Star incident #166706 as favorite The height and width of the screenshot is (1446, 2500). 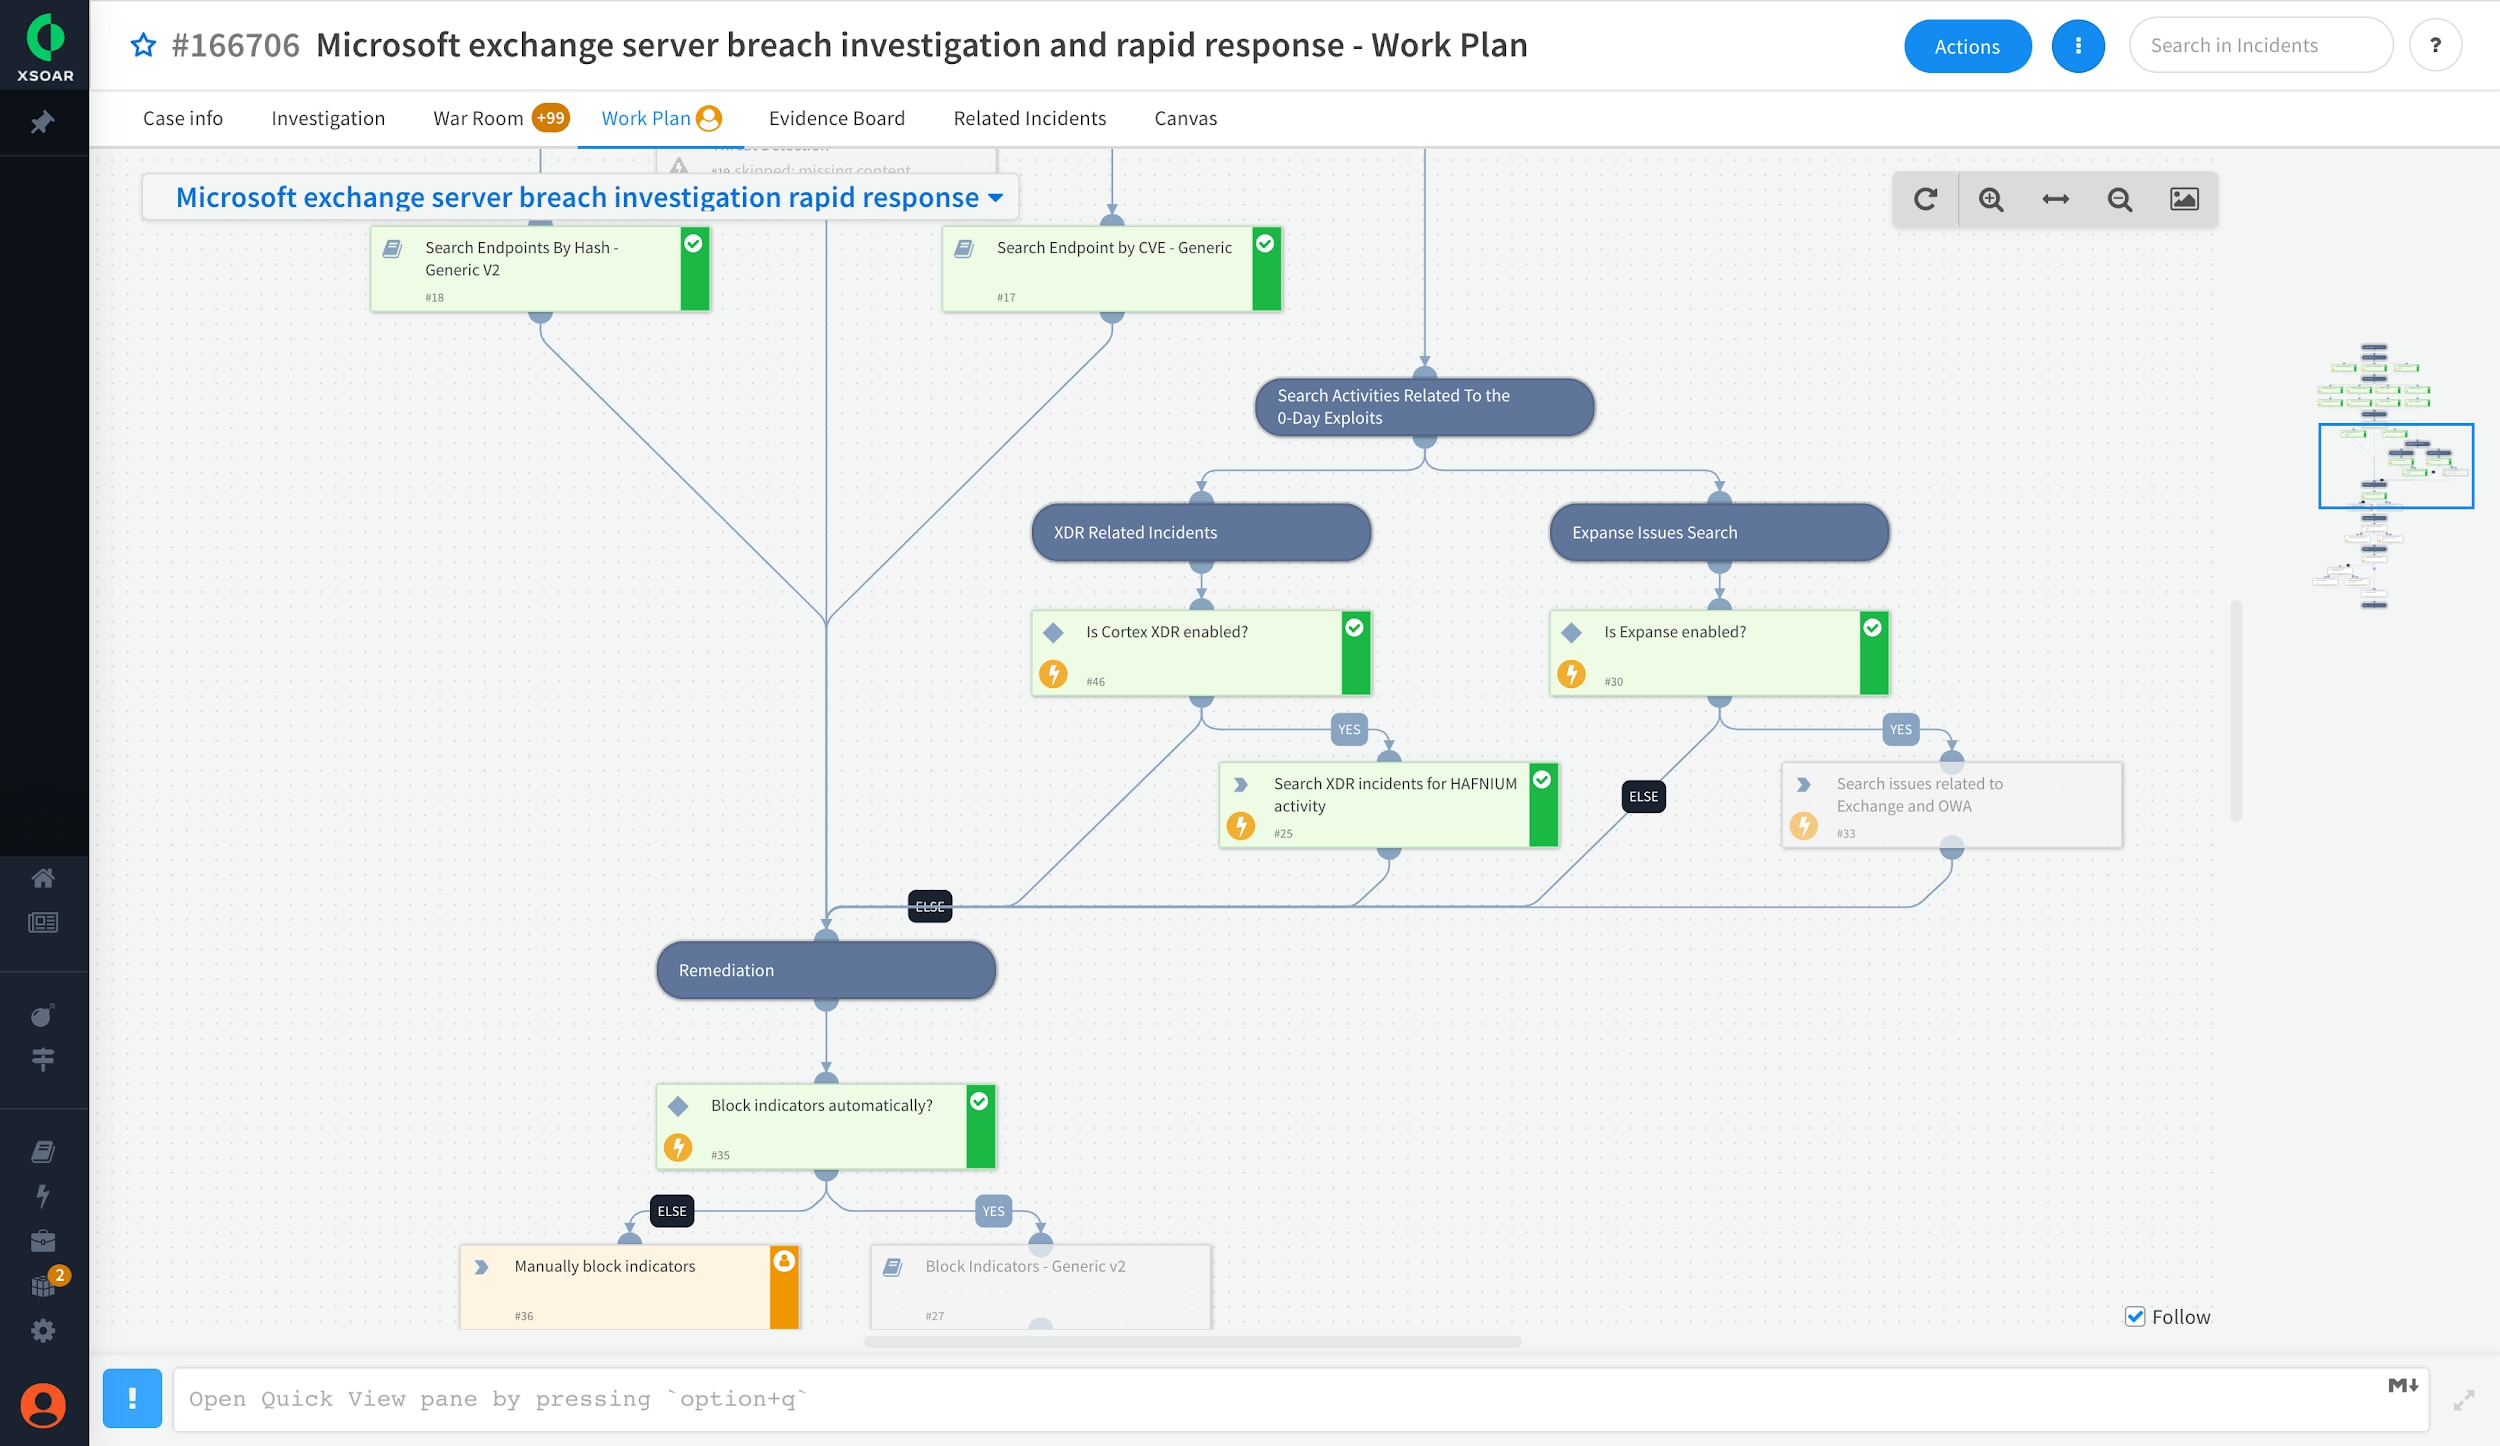point(144,45)
